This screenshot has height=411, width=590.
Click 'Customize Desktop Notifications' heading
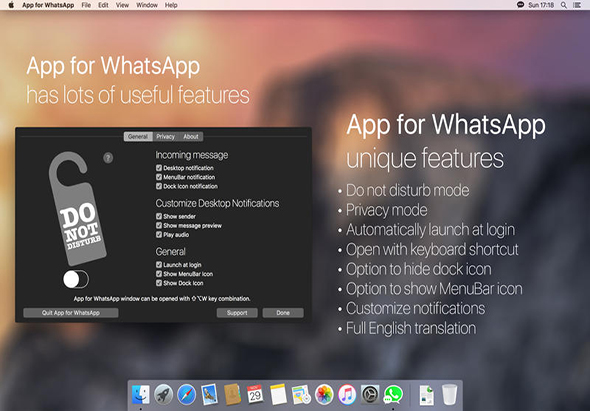click(217, 203)
